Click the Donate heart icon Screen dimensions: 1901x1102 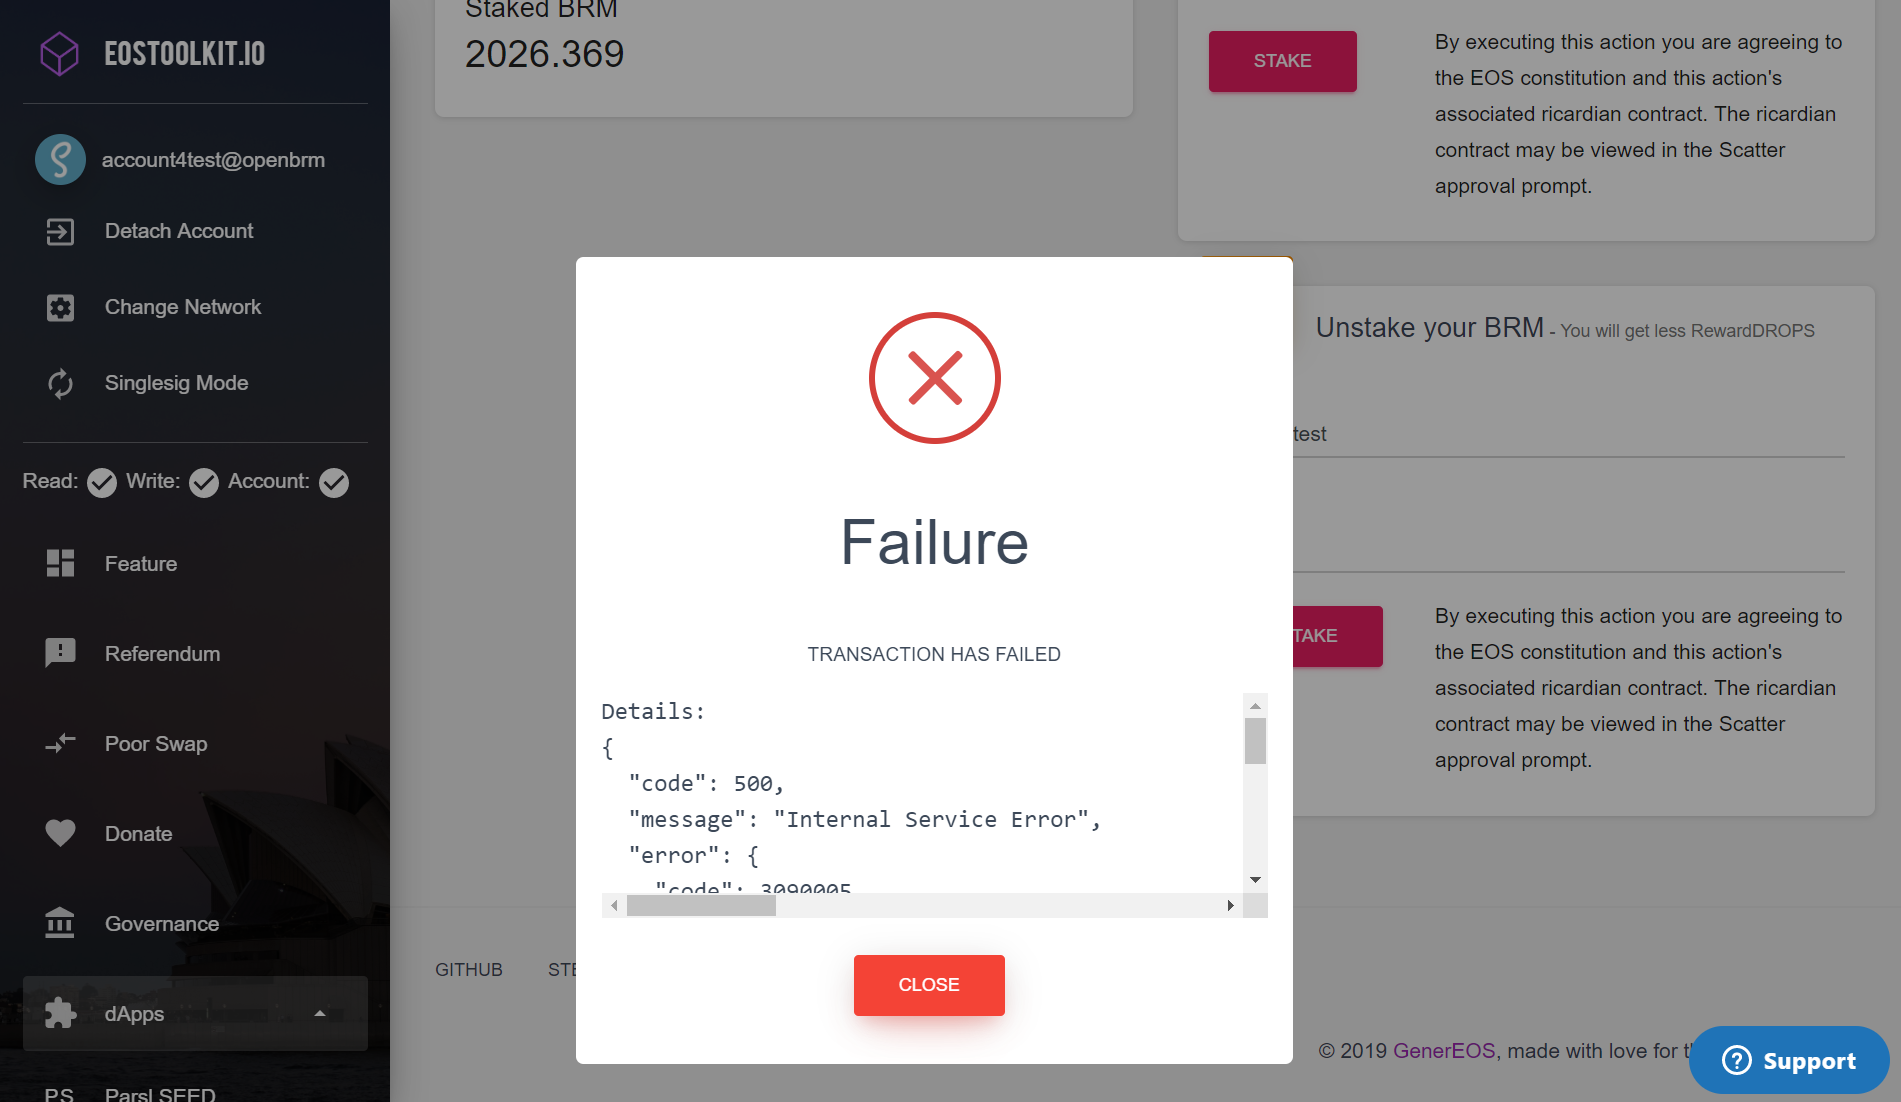pos(60,833)
